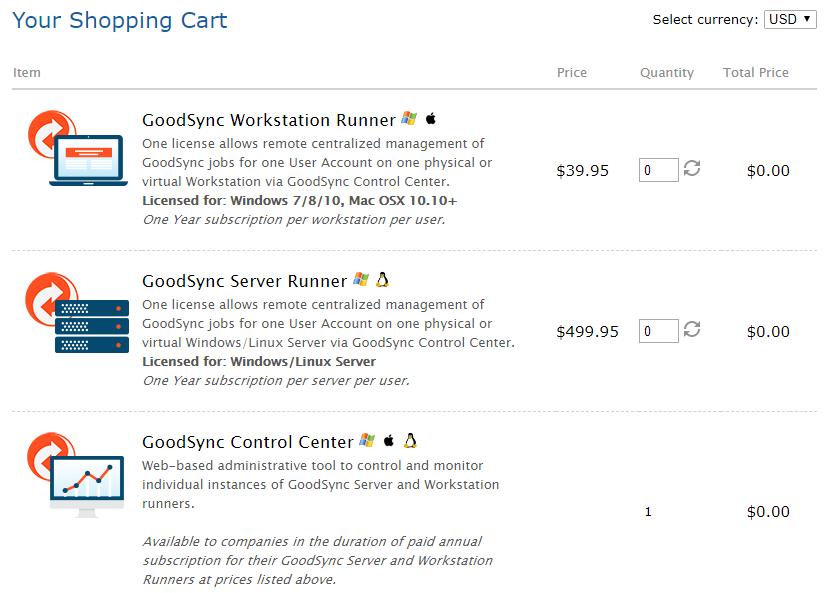Image resolution: width=826 pixels, height=593 pixels.
Task: Click the GoodSync Workstation Runner title
Action: pos(269,121)
